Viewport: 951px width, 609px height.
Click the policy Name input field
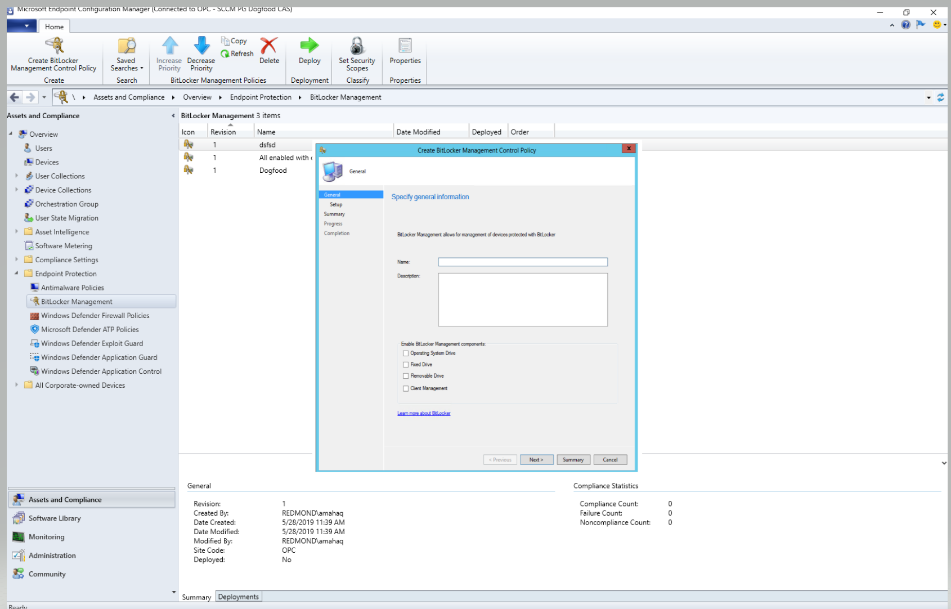(523, 262)
